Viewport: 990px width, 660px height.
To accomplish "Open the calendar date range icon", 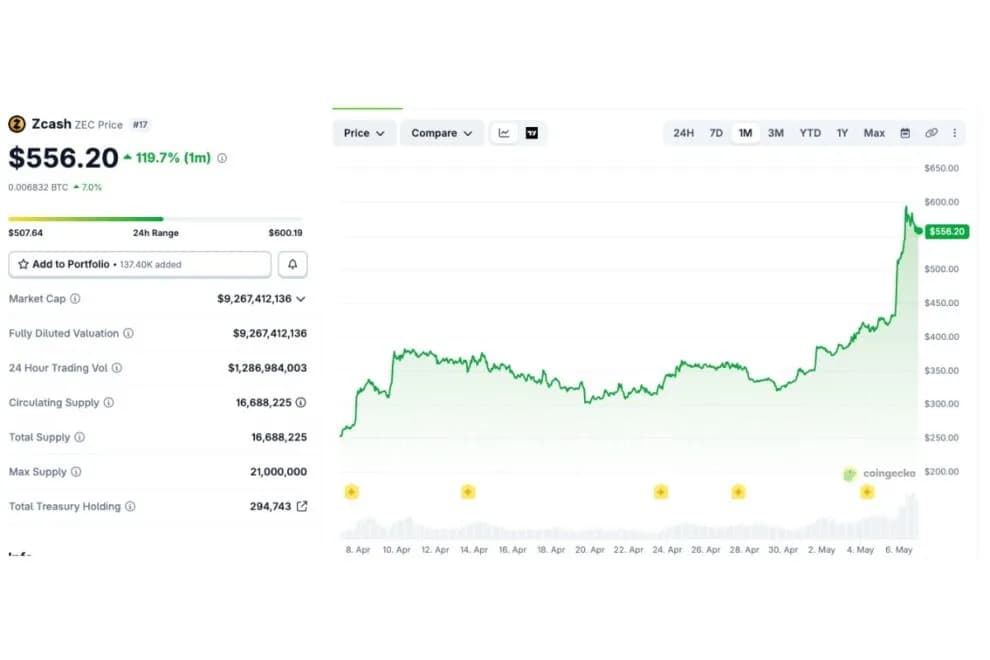I will pos(905,133).
